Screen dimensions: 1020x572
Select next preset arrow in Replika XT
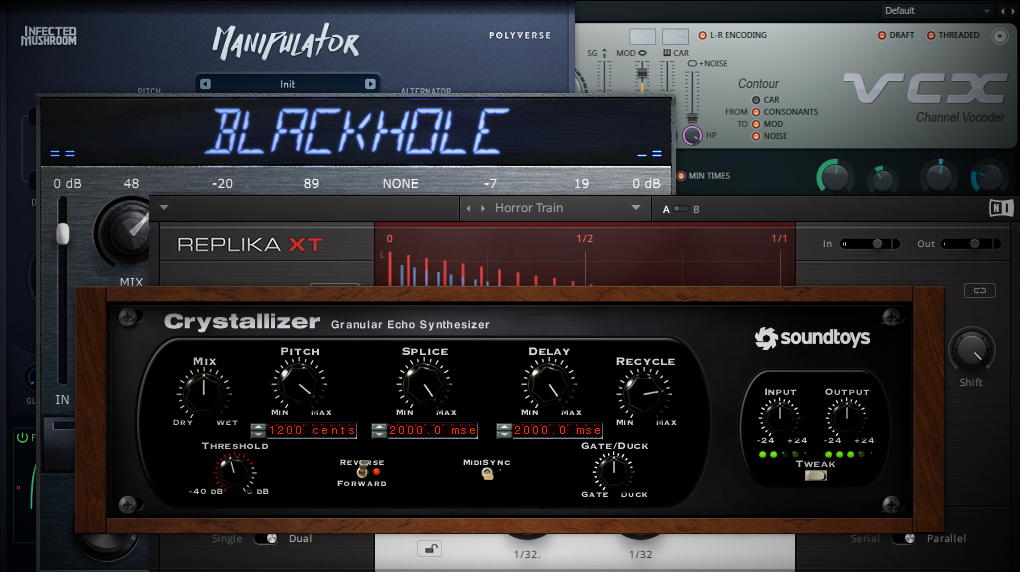click(483, 208)
